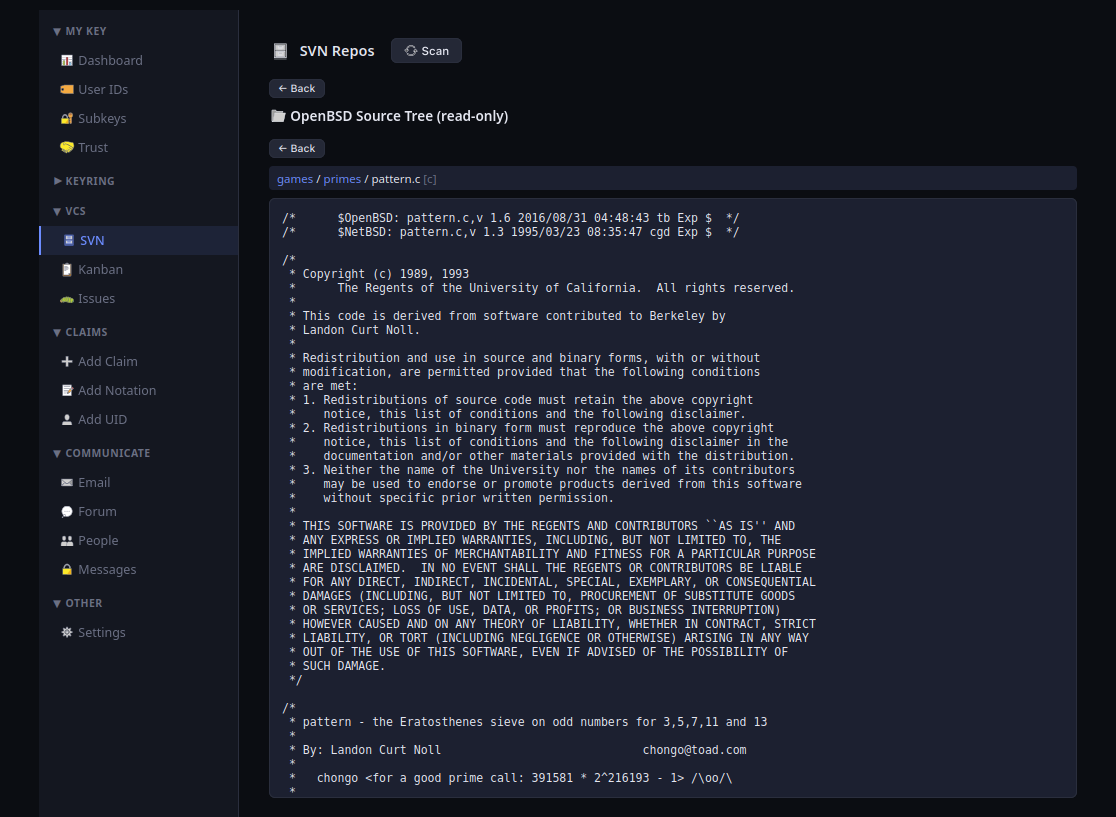Click the chongo@toad.com email text

point(695,750)
